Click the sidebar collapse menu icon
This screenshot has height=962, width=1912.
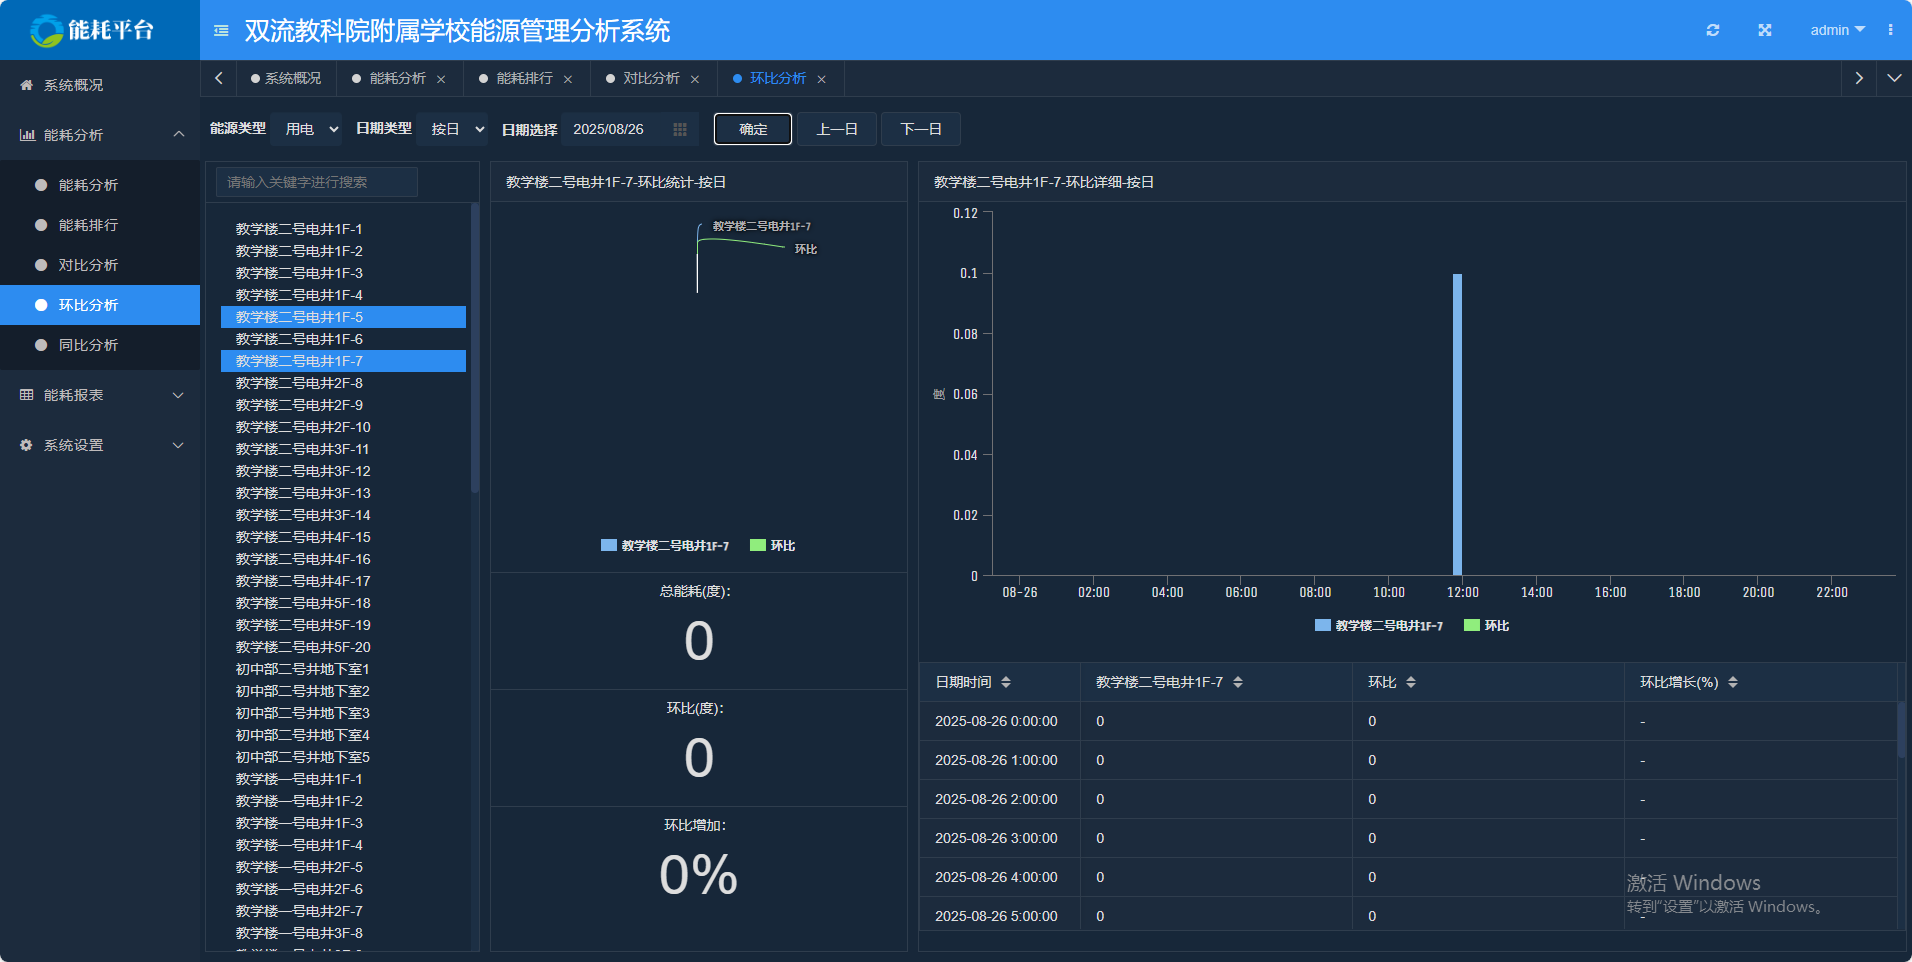(x=221, y=31)
